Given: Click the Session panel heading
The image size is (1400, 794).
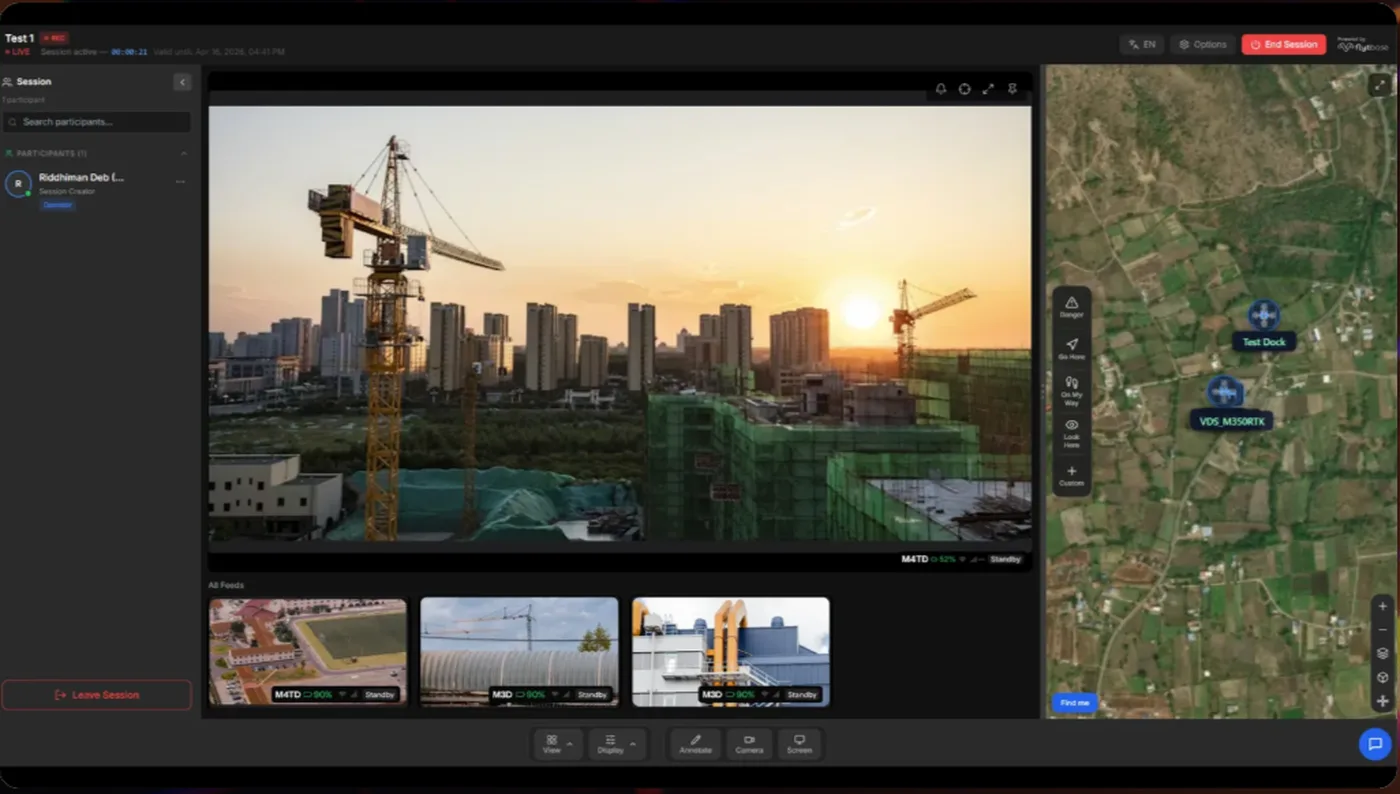Looking at the screenshot, I should (34, 82).
